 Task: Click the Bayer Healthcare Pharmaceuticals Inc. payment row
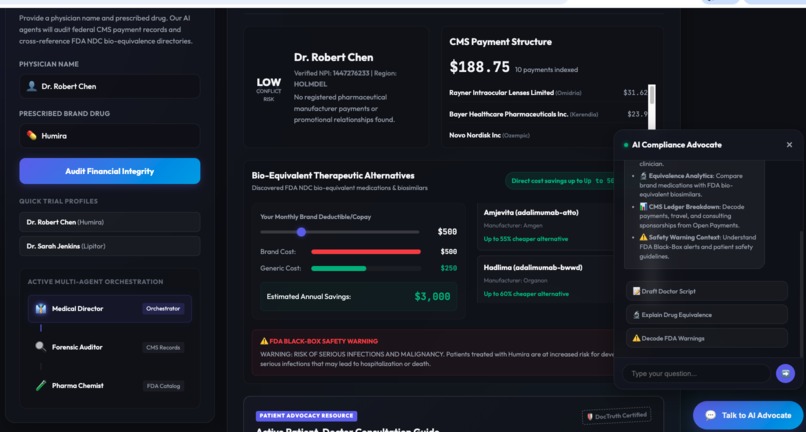point(548,114)
